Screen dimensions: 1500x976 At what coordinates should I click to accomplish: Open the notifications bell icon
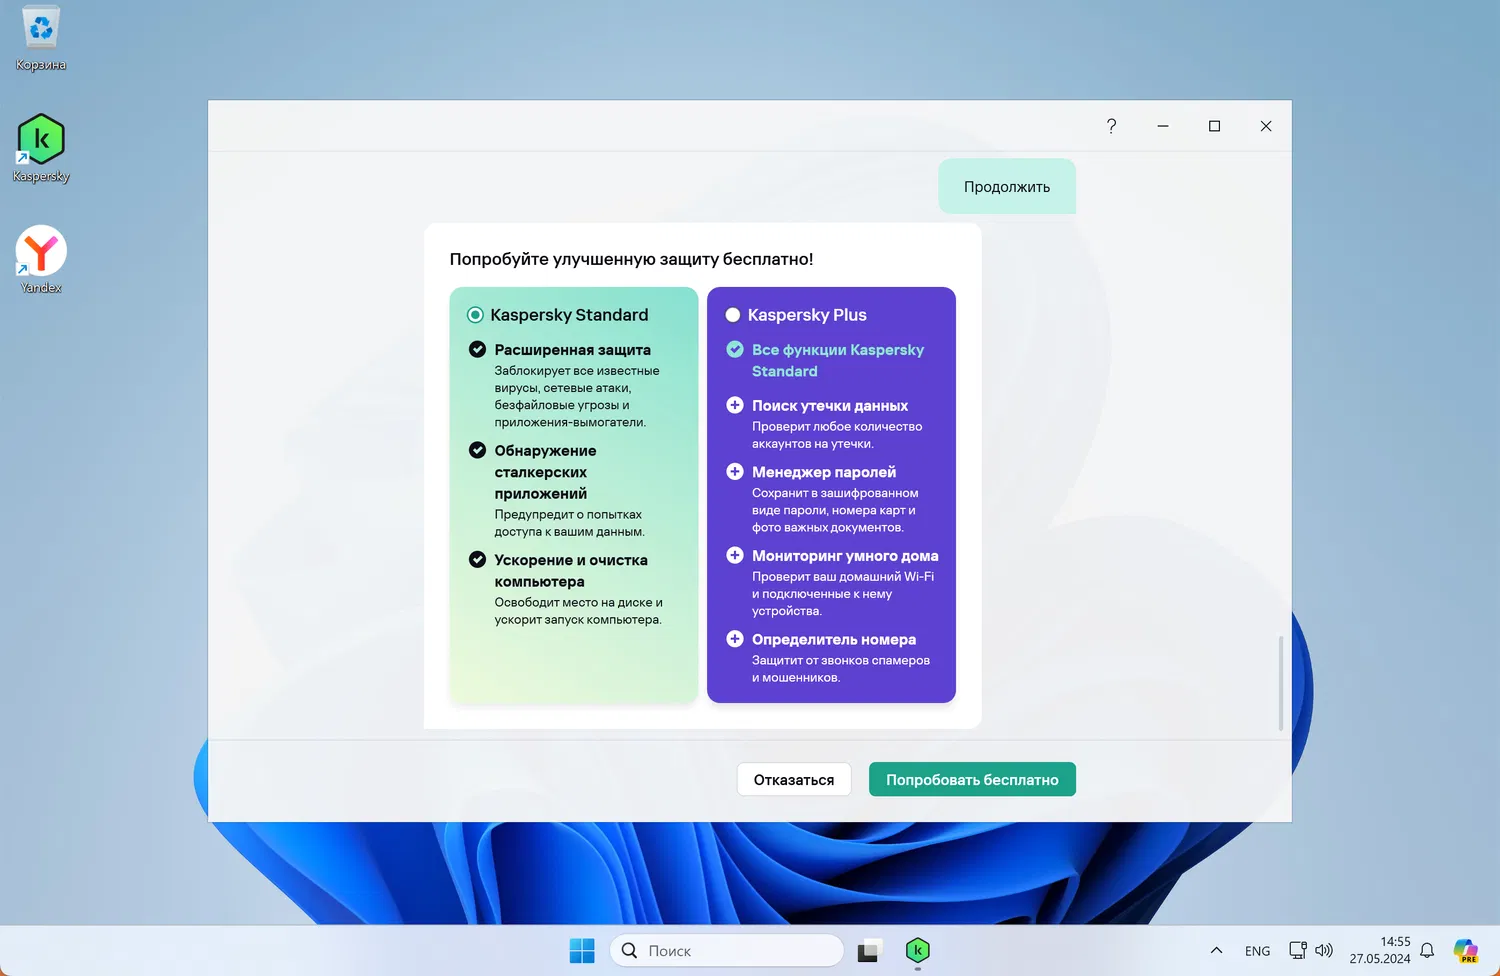click(1427, 950)
